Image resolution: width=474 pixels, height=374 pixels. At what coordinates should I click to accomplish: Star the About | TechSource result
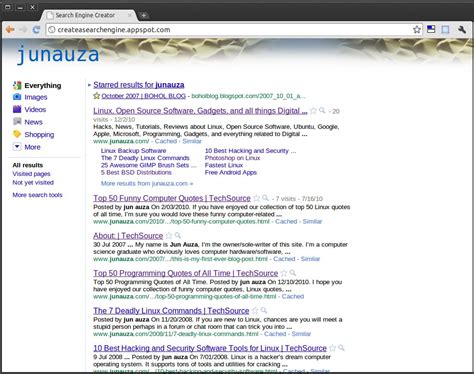tap(169, 236)
